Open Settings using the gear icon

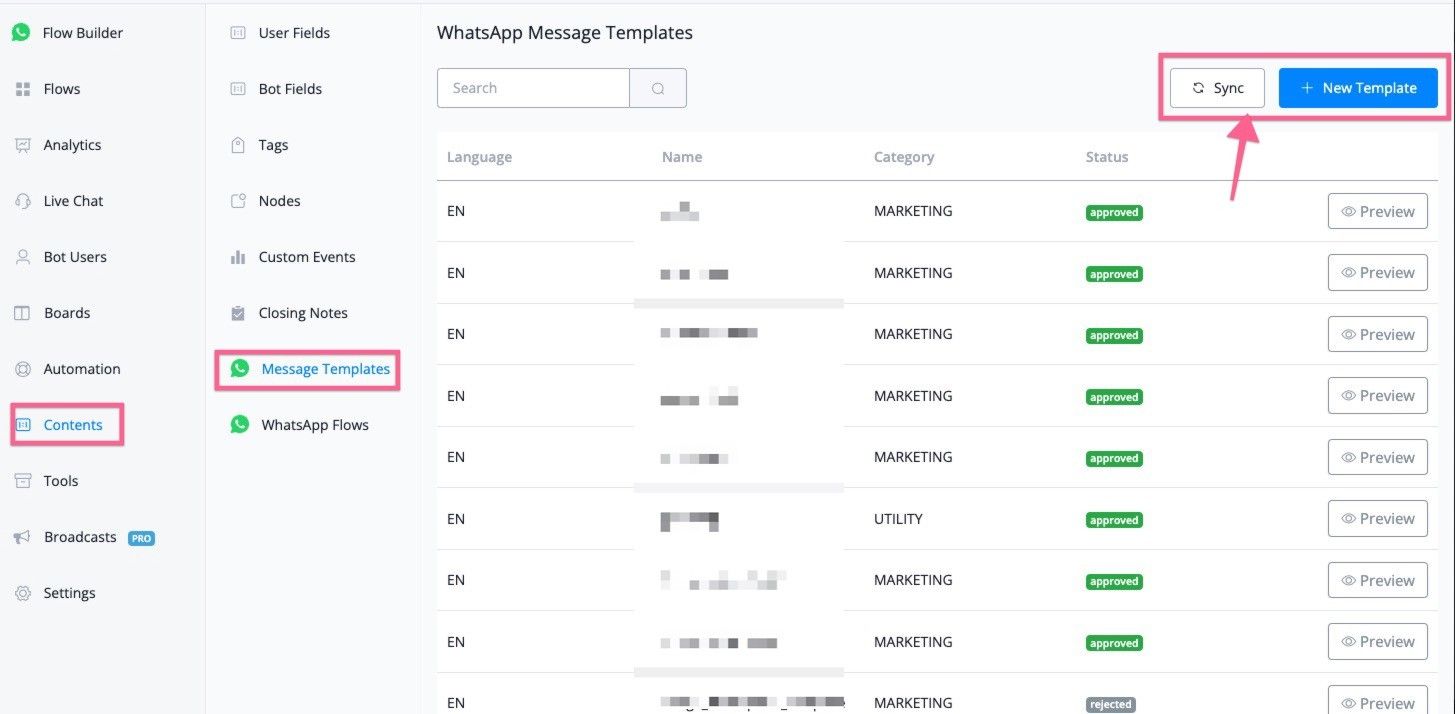pyautogui.click(x=23, y=593)
